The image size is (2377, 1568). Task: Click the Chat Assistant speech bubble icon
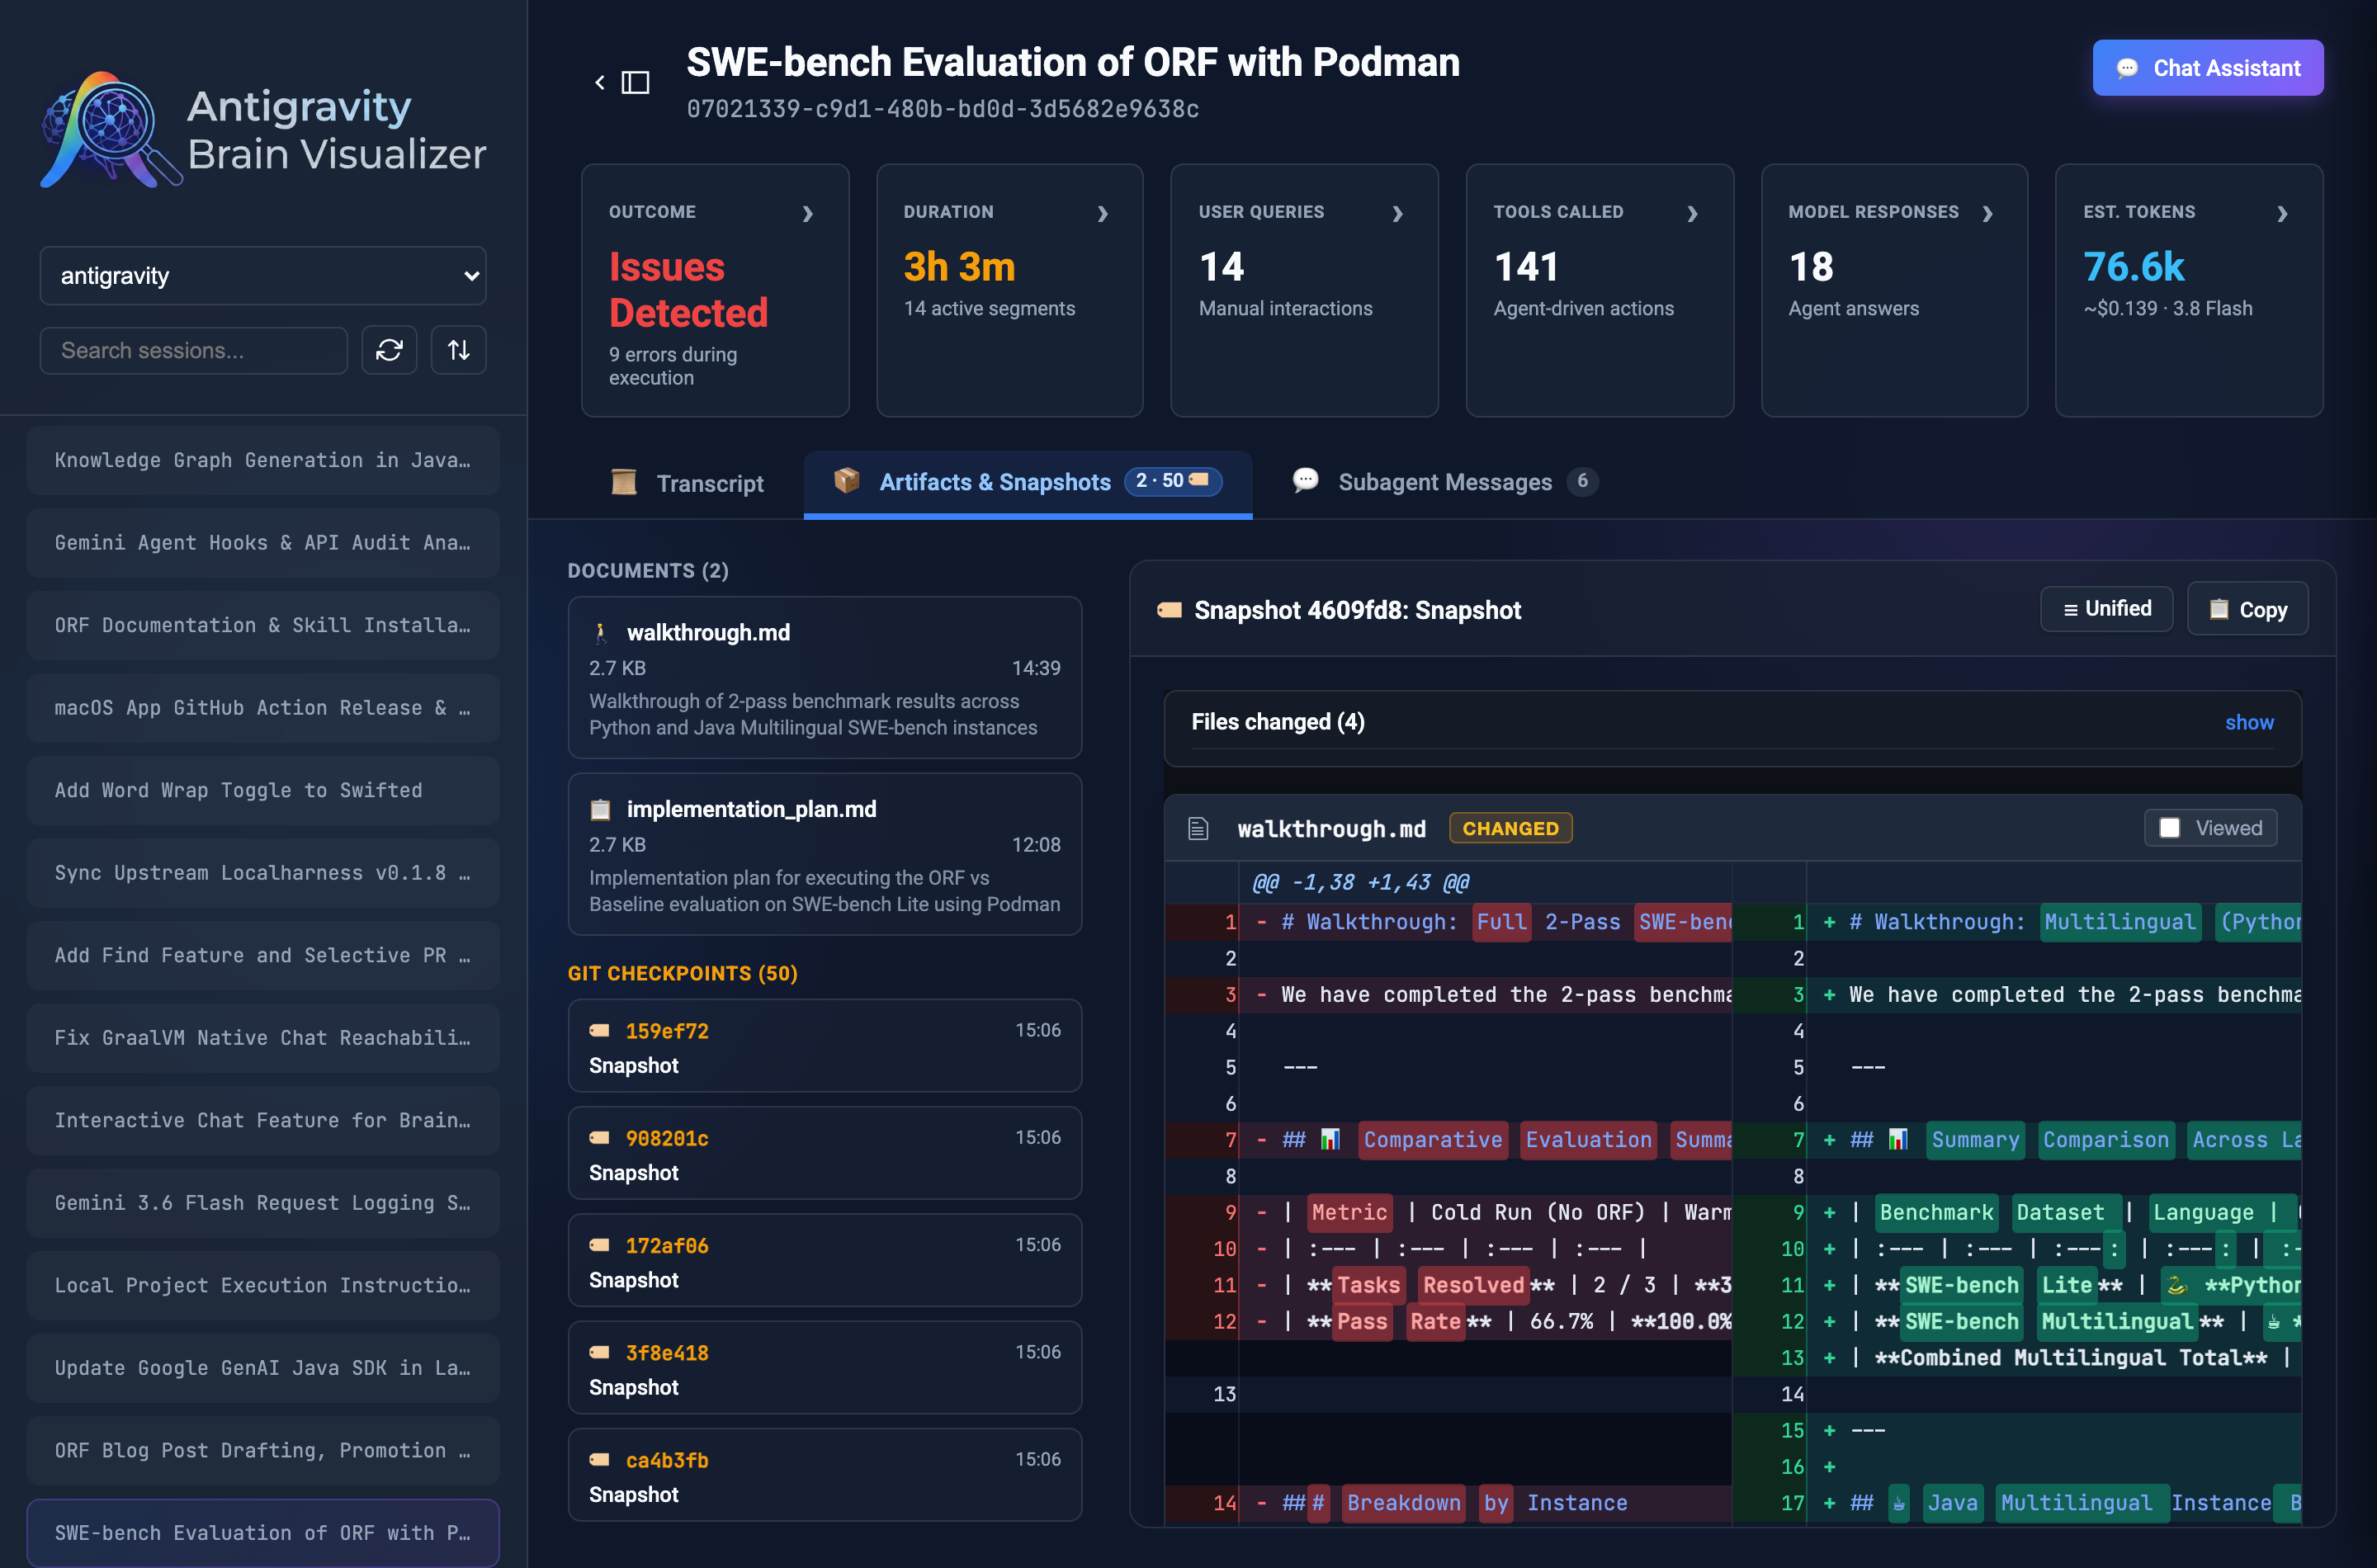(x=2127, y=68)
